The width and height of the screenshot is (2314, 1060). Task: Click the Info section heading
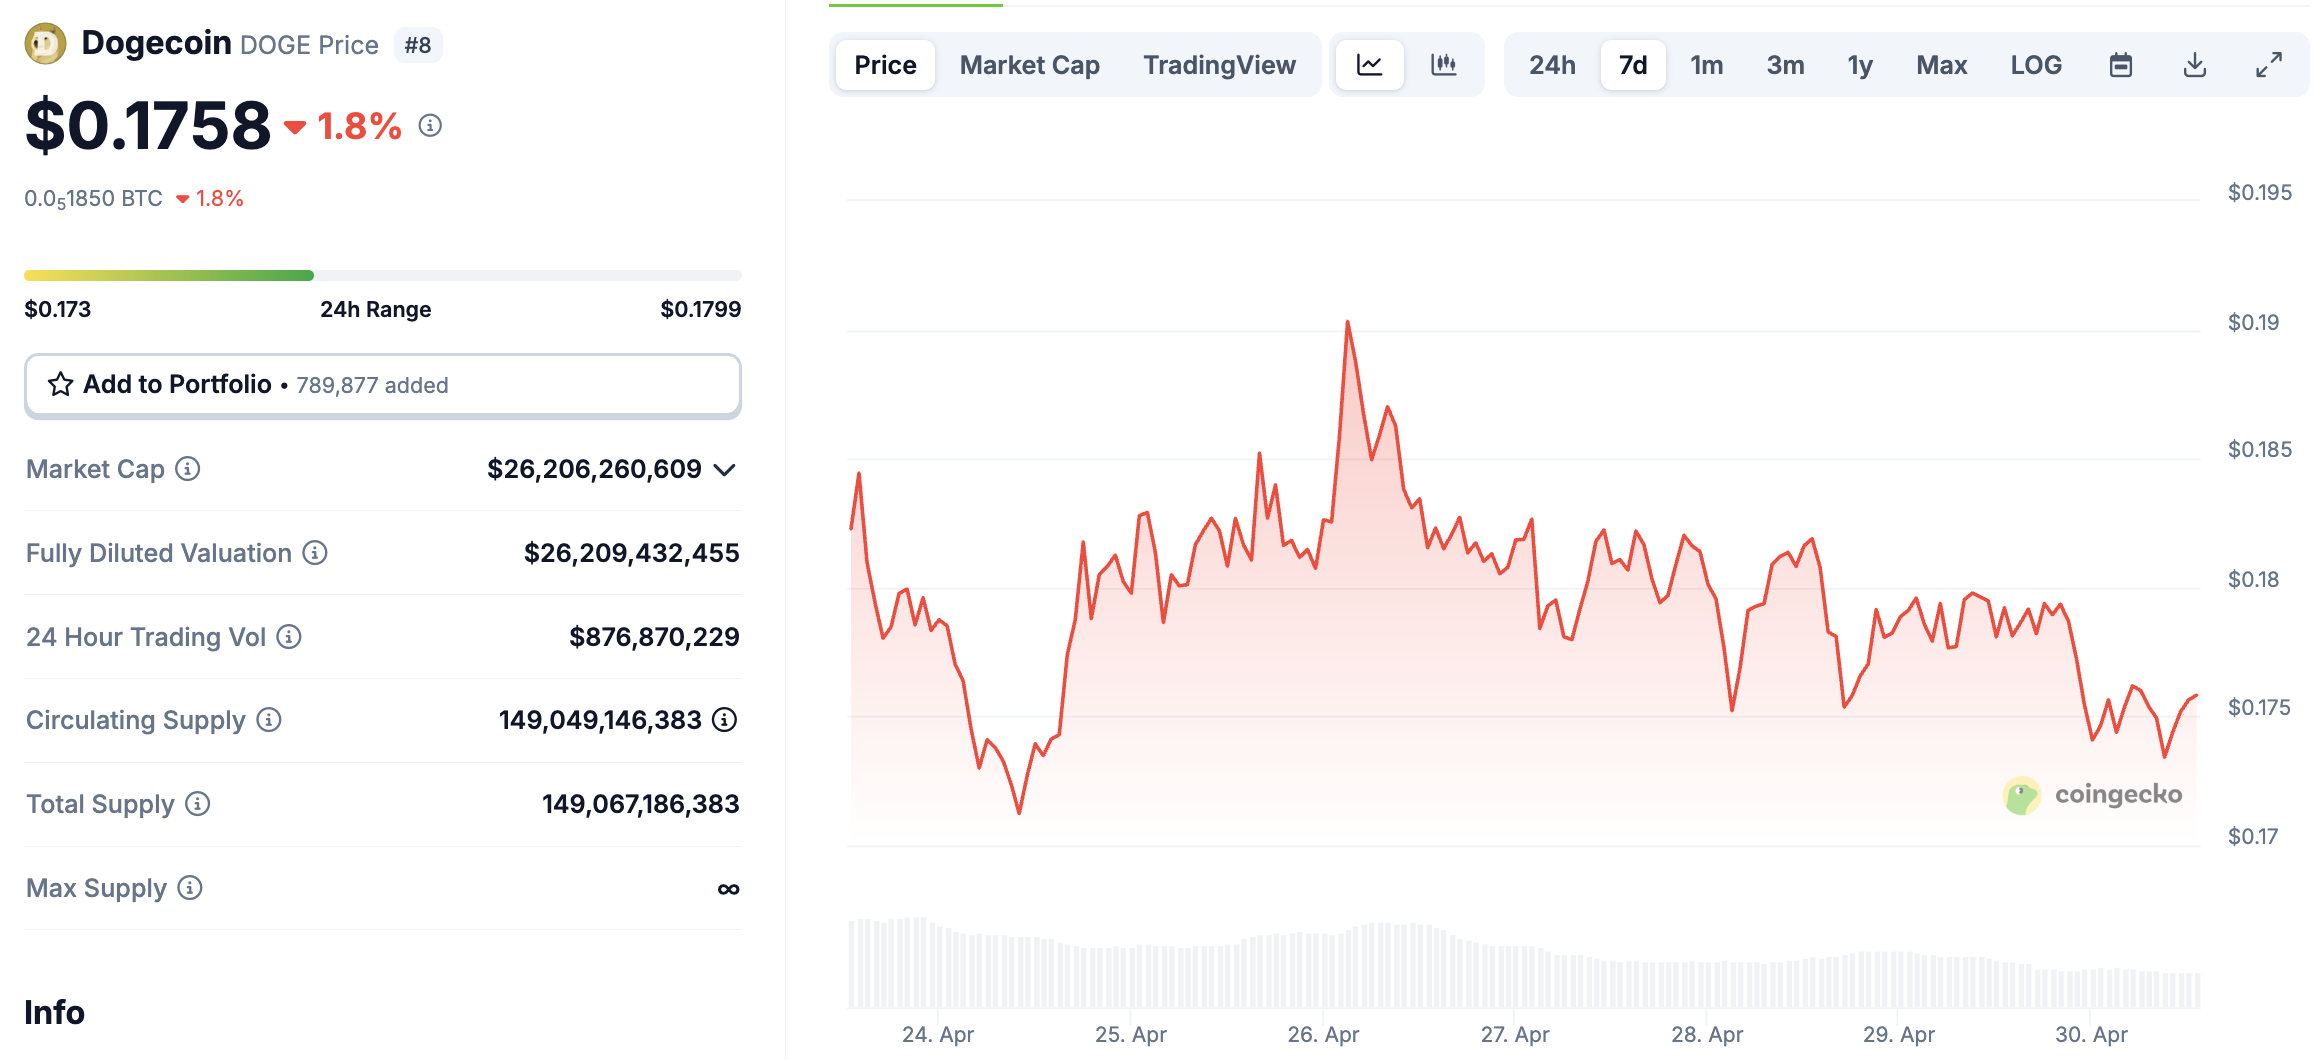click(x=55, y=1012)
